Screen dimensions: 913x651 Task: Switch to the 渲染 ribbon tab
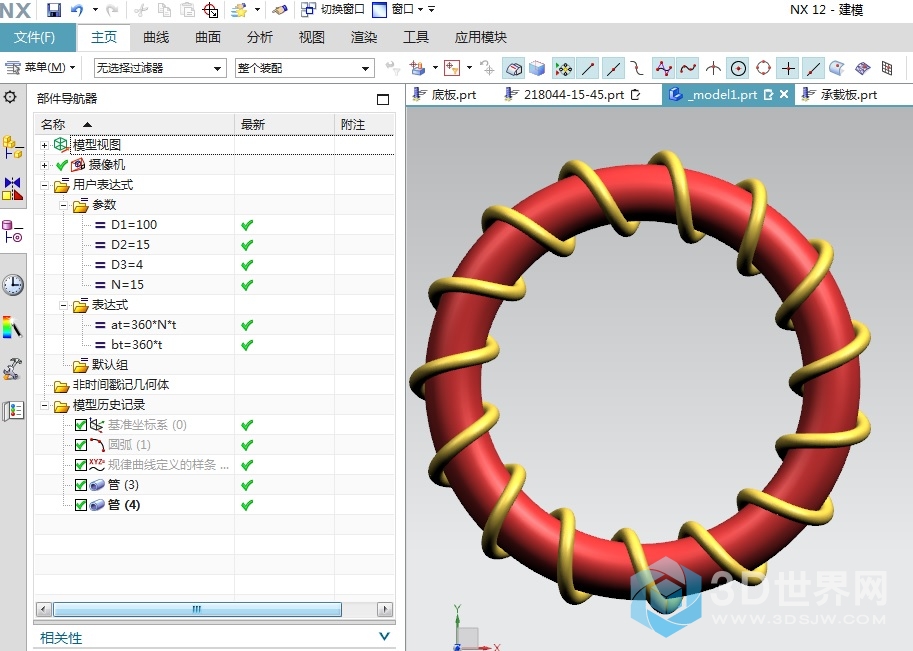(364, 37)
